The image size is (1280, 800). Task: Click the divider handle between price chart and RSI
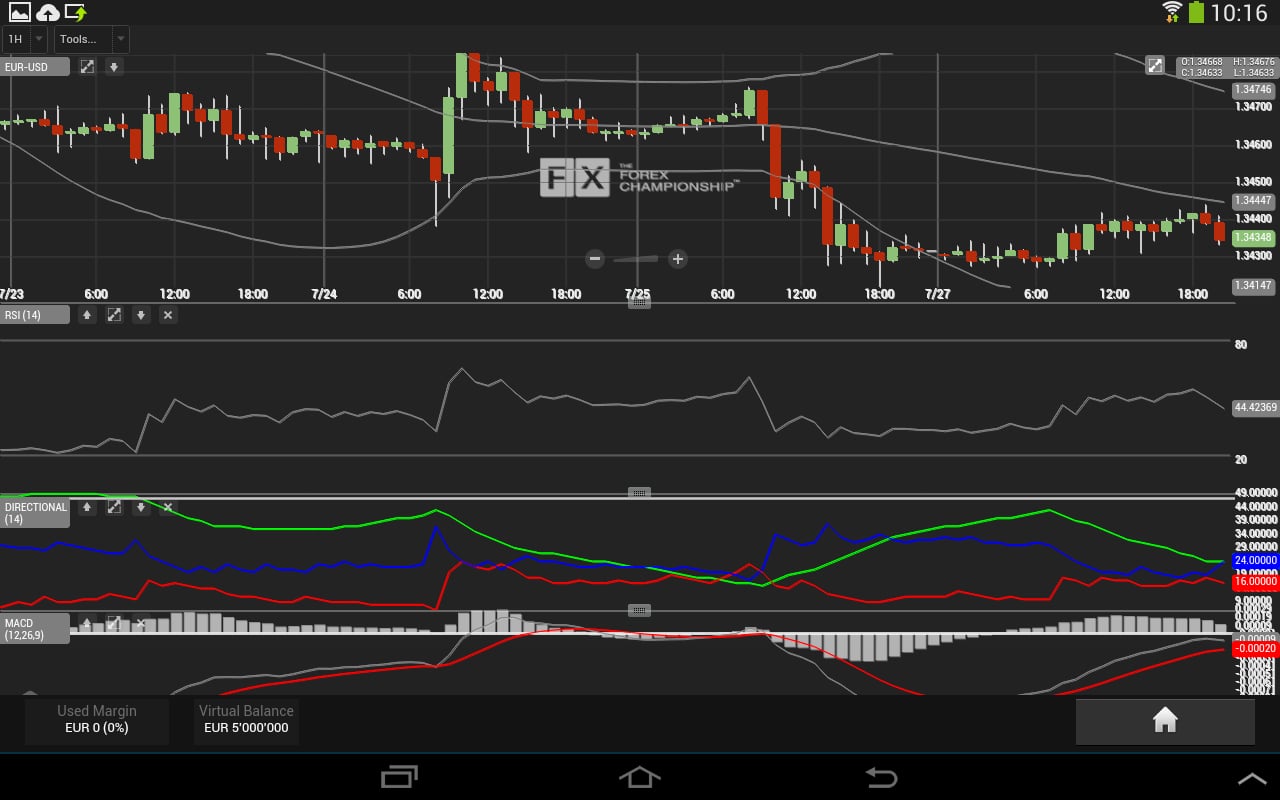click(x=639, y=302)
